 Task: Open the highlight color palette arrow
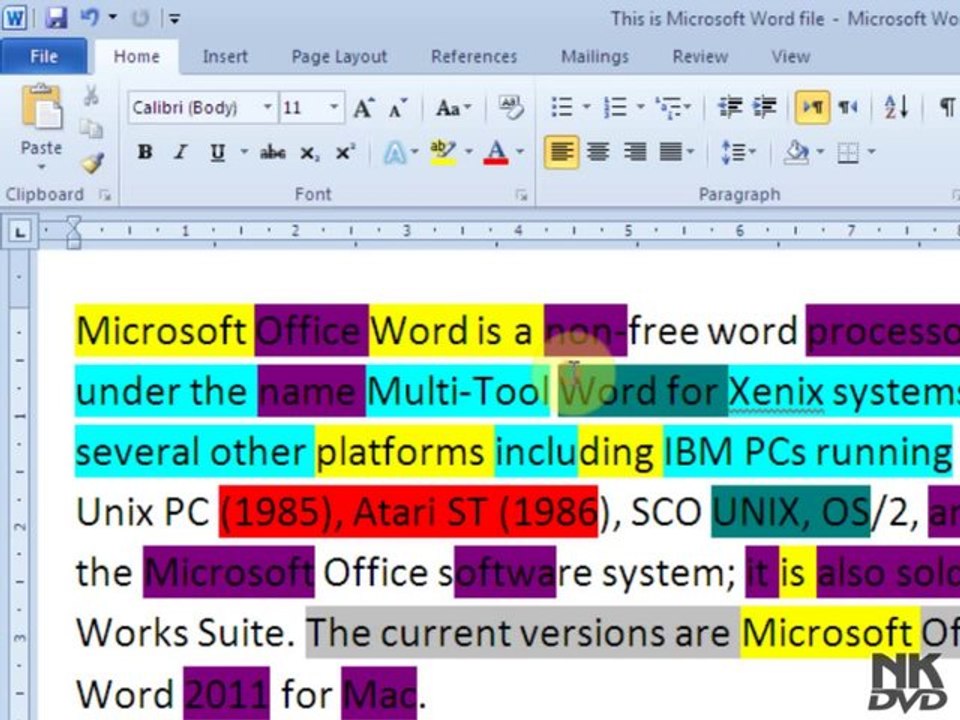tap(469, 151)
